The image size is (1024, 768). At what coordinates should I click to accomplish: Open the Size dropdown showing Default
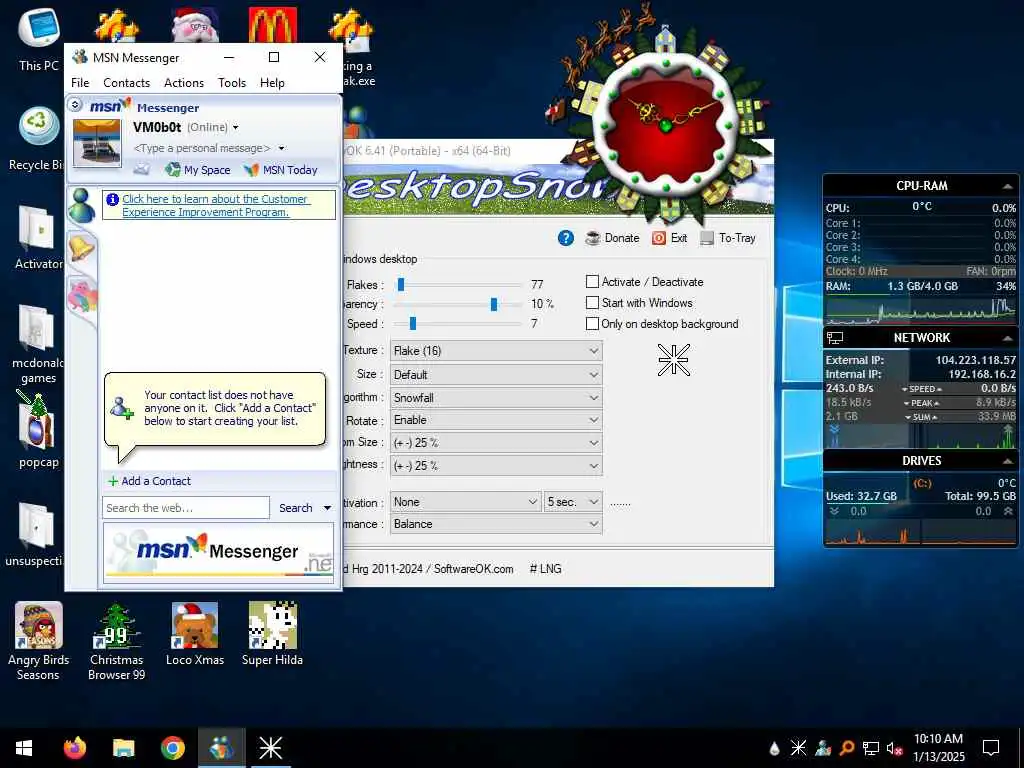tap(496, 375)
